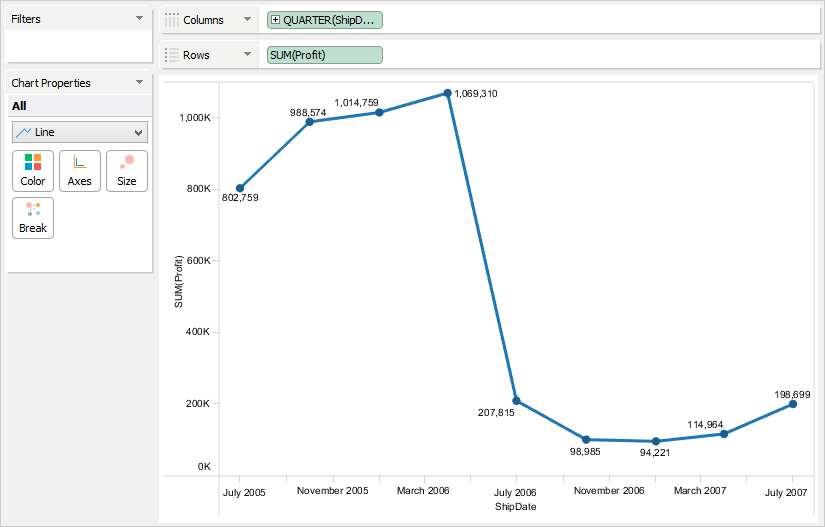Viewport: 825px width, 527px height.
Task: Click the 1,069,310 peak data point
Action: [447, 93]
